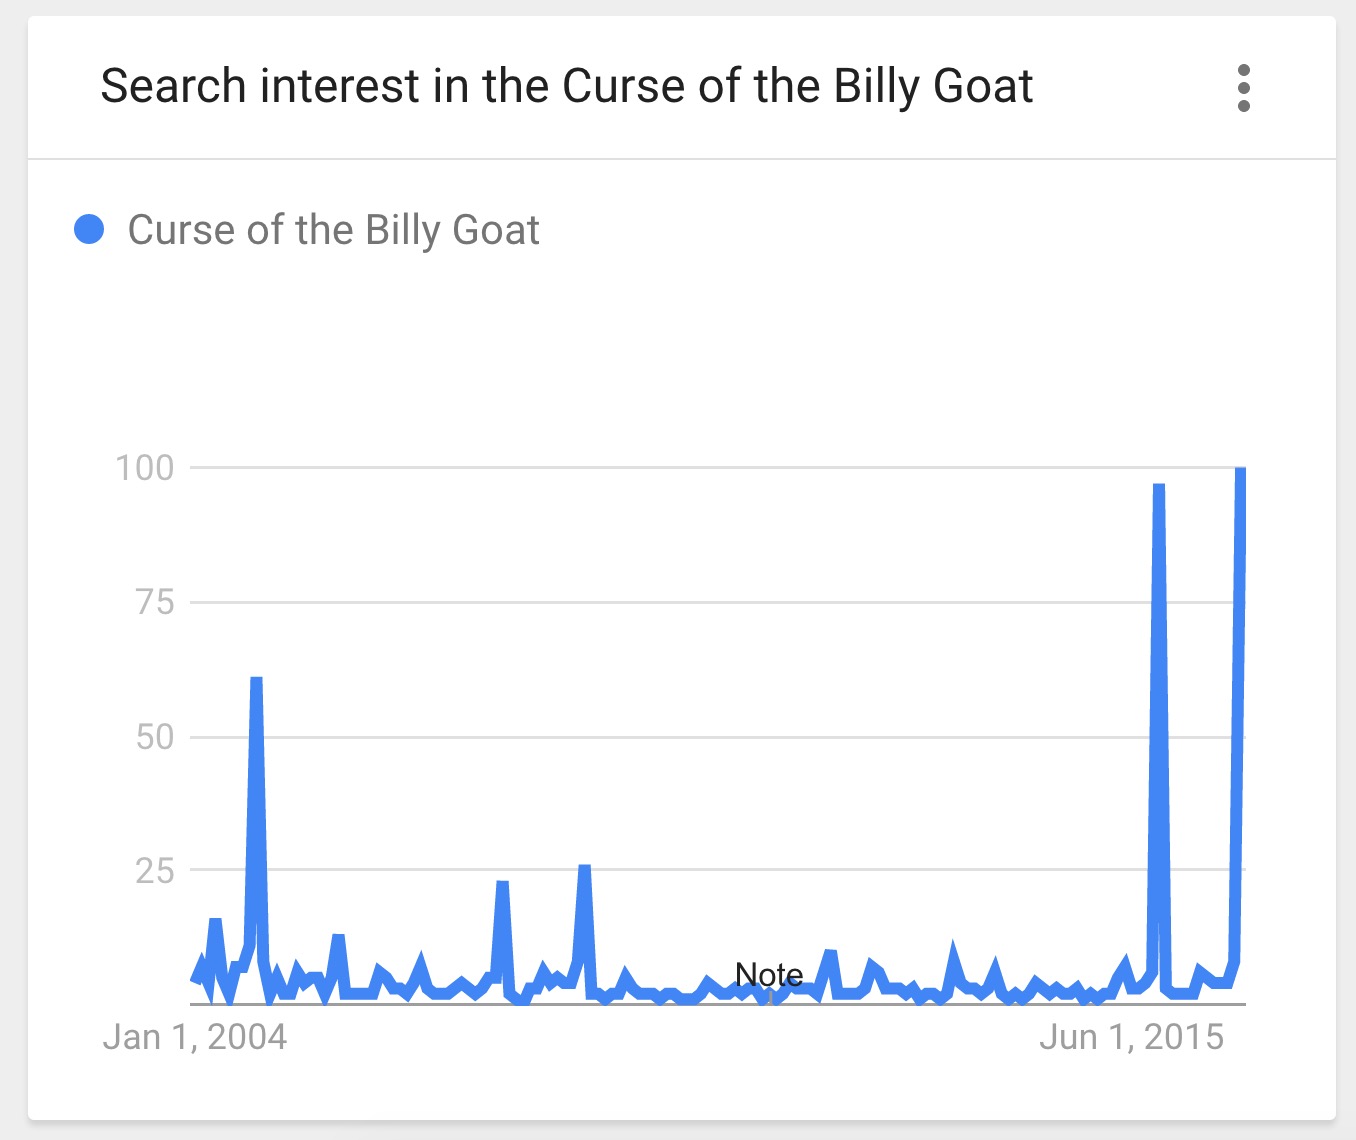Open the three-dot more options menu
The image size is (1356, 1140).
click(x=1243, y=88)
